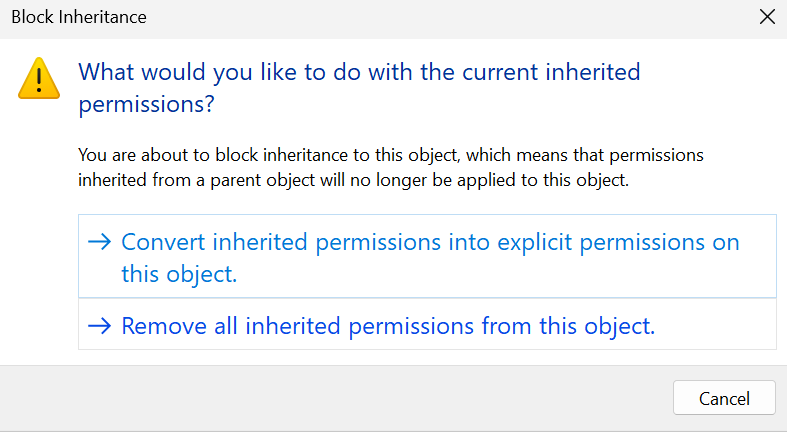Select the second line 'this object.' of Convert option
Viewport: 787px width, 433px height.
(x=179, y=274)
